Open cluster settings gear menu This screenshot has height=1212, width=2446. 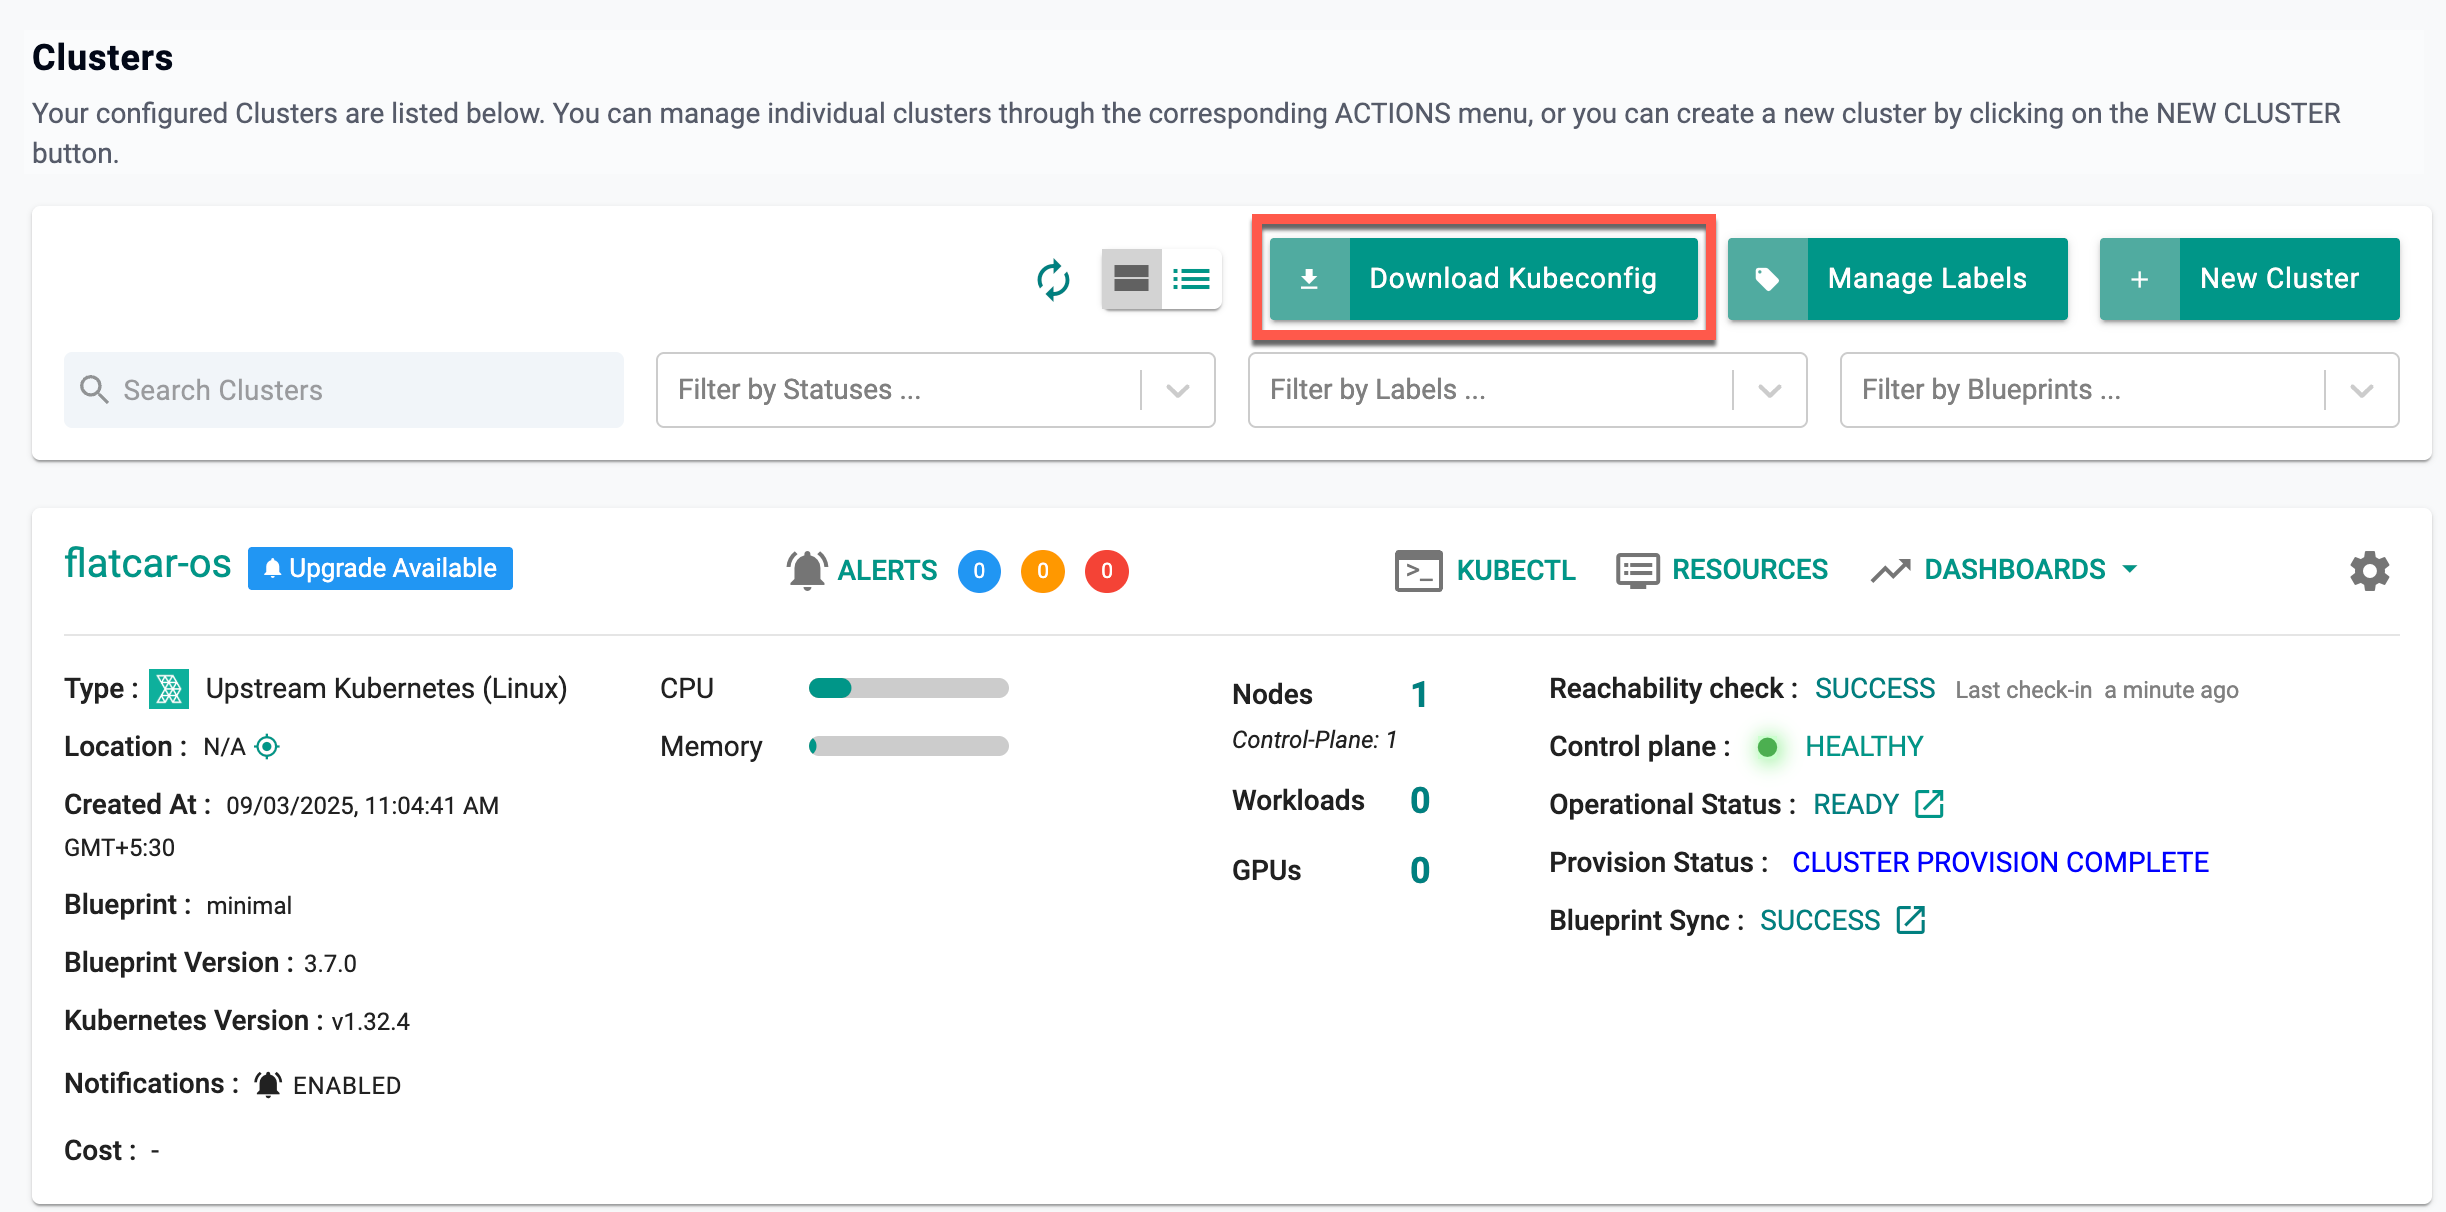(x=2369, y=571)
